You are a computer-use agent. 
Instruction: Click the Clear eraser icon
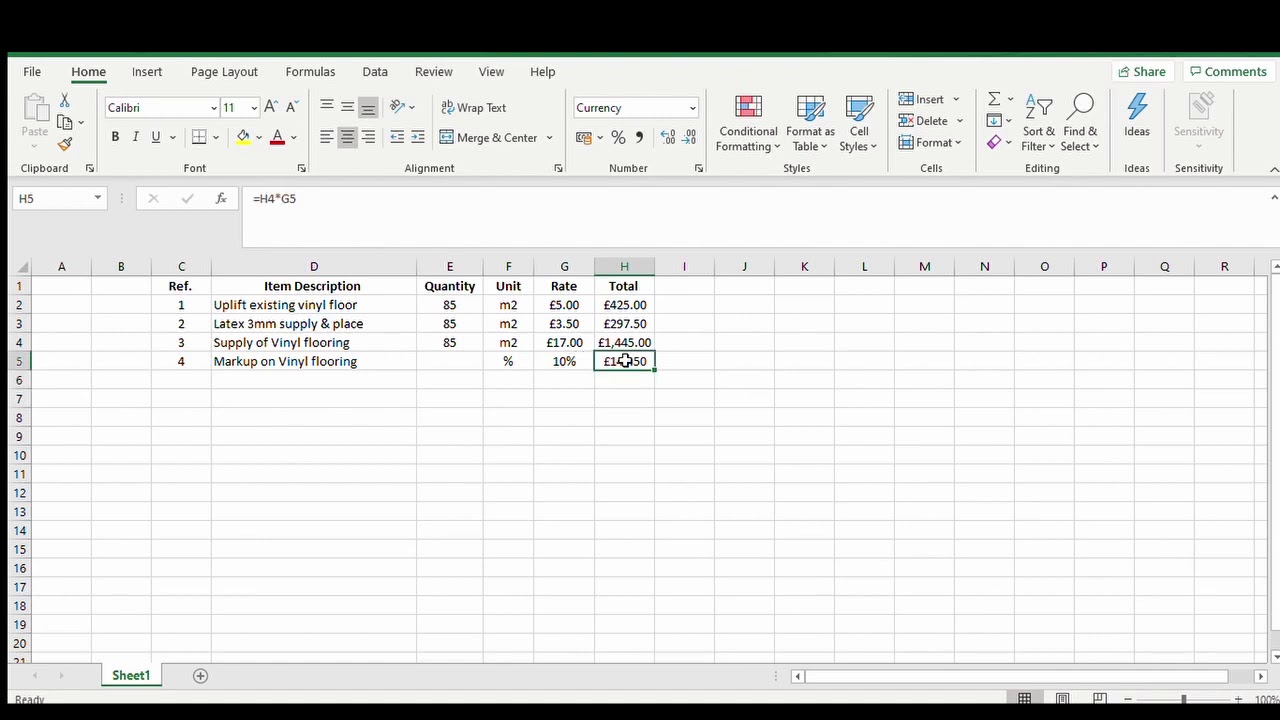tap(994, 142)
